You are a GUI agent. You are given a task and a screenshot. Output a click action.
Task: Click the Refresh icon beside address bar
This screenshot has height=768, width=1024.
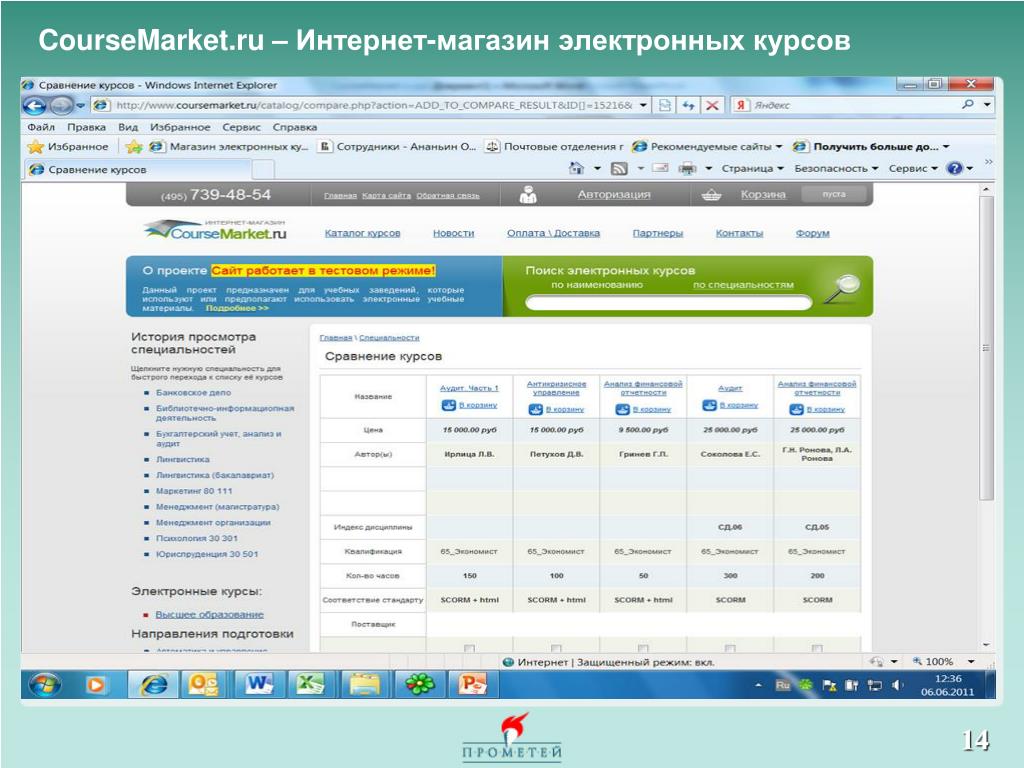(x=688, y=105)
